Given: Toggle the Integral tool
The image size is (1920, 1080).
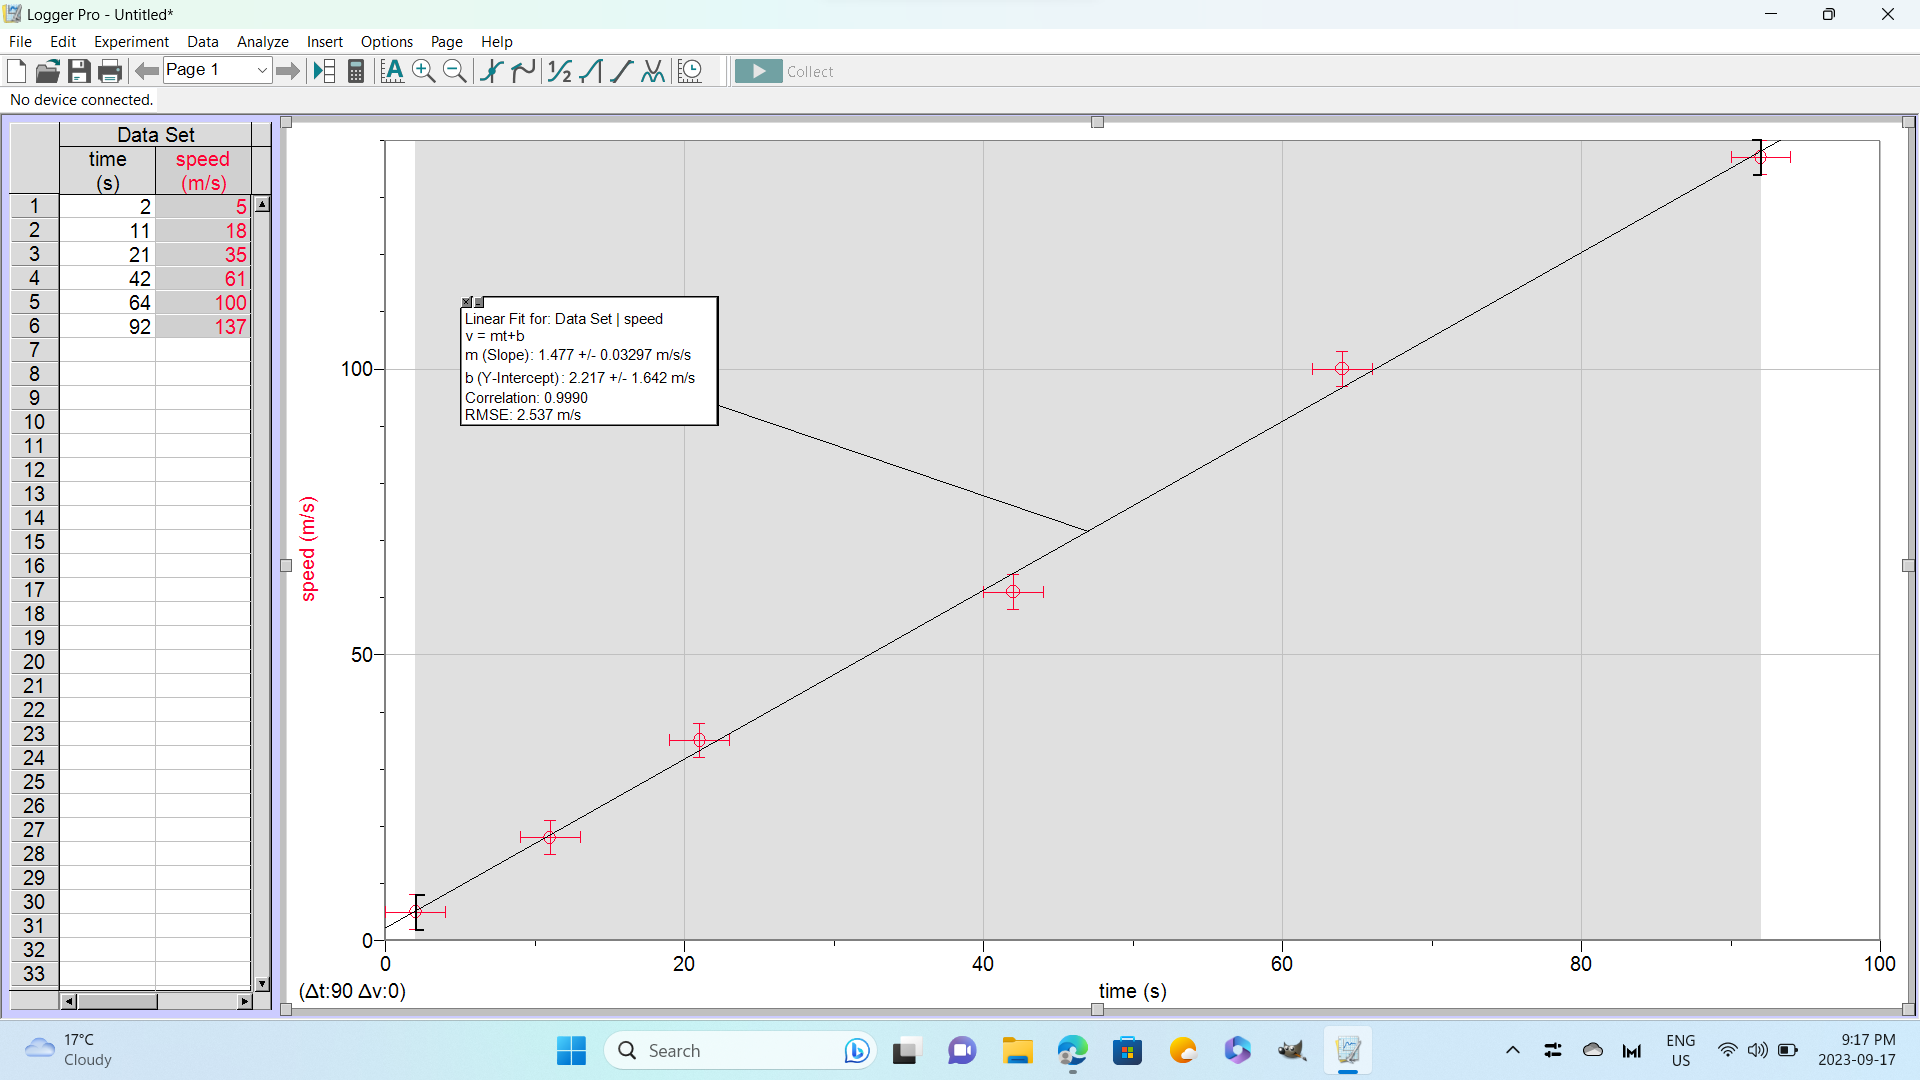Looking at the screenshot, I should coord(590,71).
